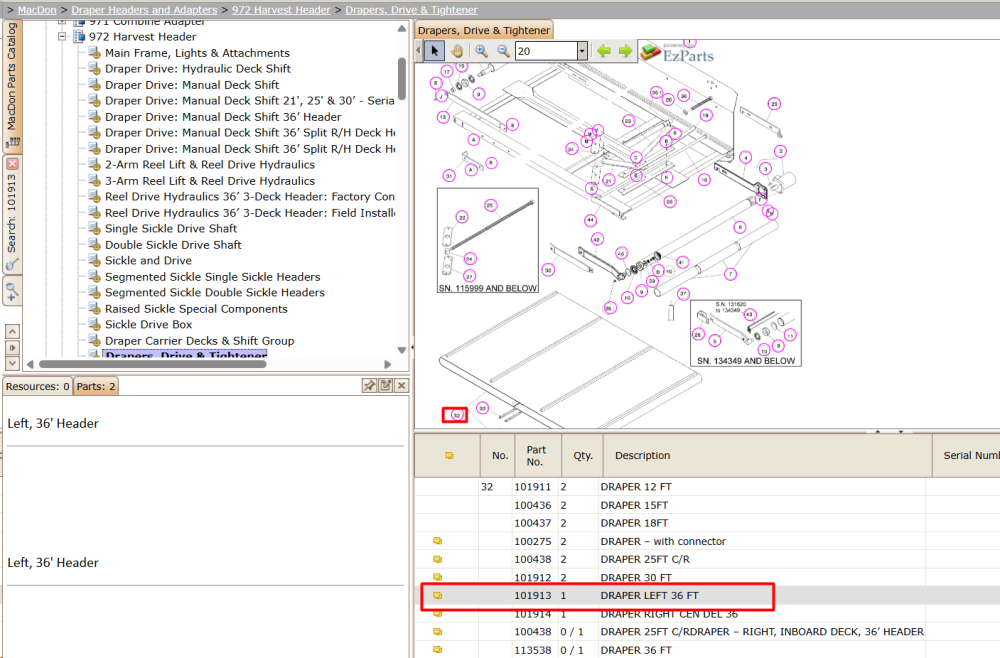This screenshot has width=1000, height=658.
Task: Select the pointer arrow tool in diagram toolbar
Action: (435, 51)
